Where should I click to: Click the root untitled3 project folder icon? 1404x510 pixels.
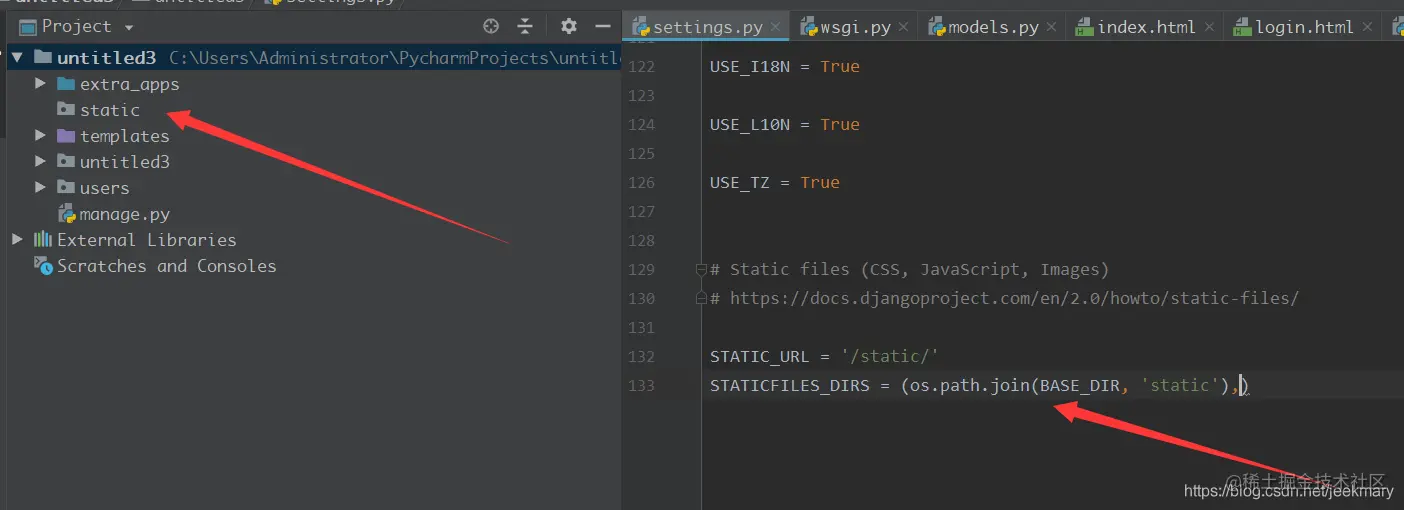tap(43, 58)
